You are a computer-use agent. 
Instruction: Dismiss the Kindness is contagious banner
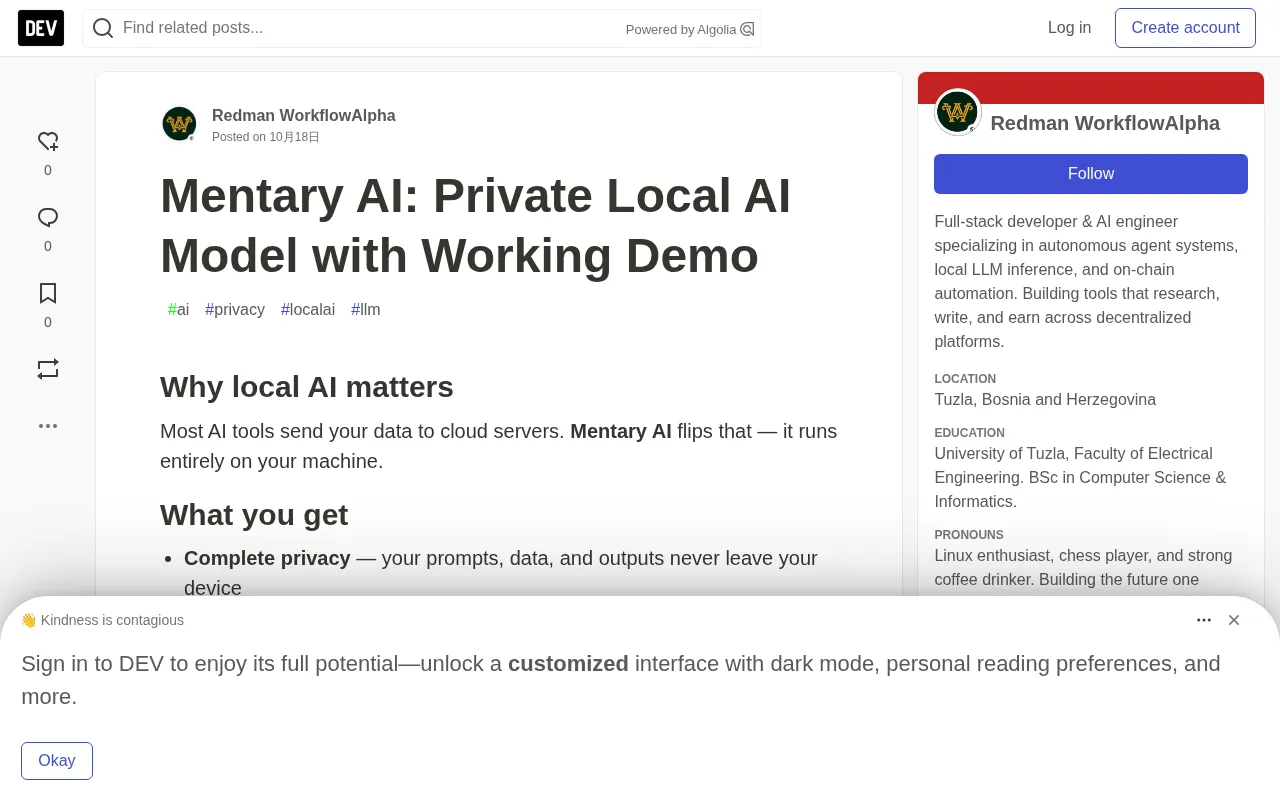click(1234, 620)
